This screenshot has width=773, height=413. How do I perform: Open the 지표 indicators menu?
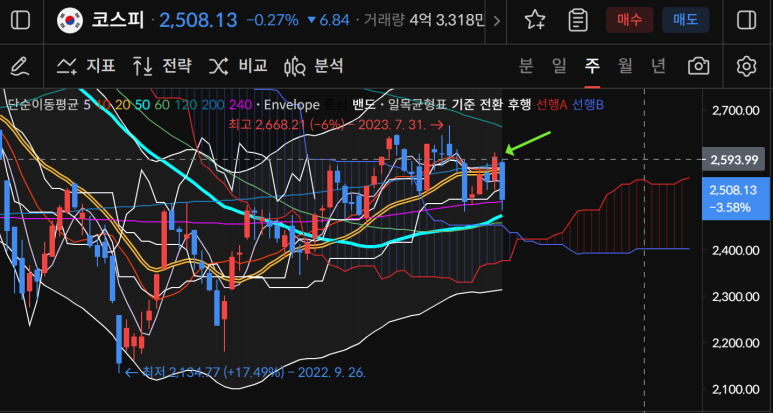pos(86,66)
